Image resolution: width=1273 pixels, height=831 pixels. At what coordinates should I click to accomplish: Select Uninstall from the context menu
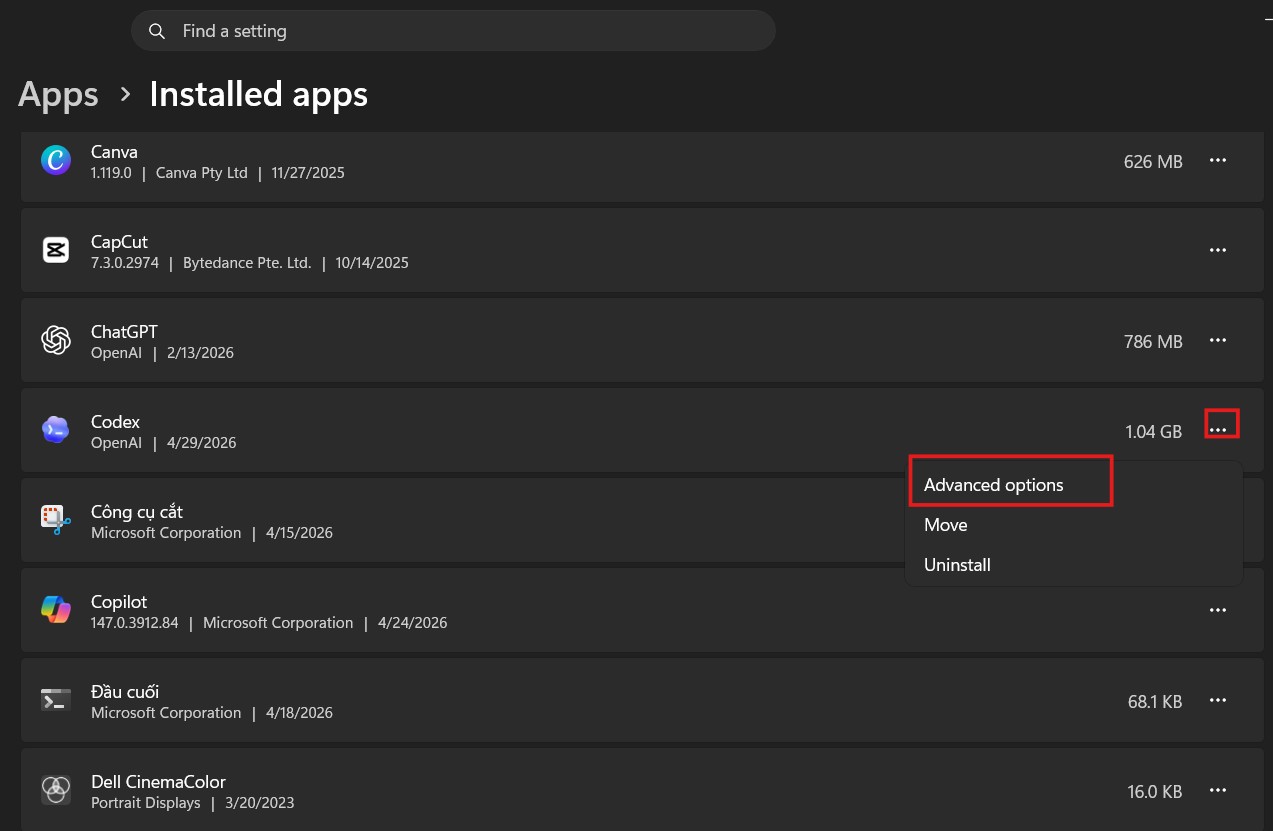pos(957,564)
